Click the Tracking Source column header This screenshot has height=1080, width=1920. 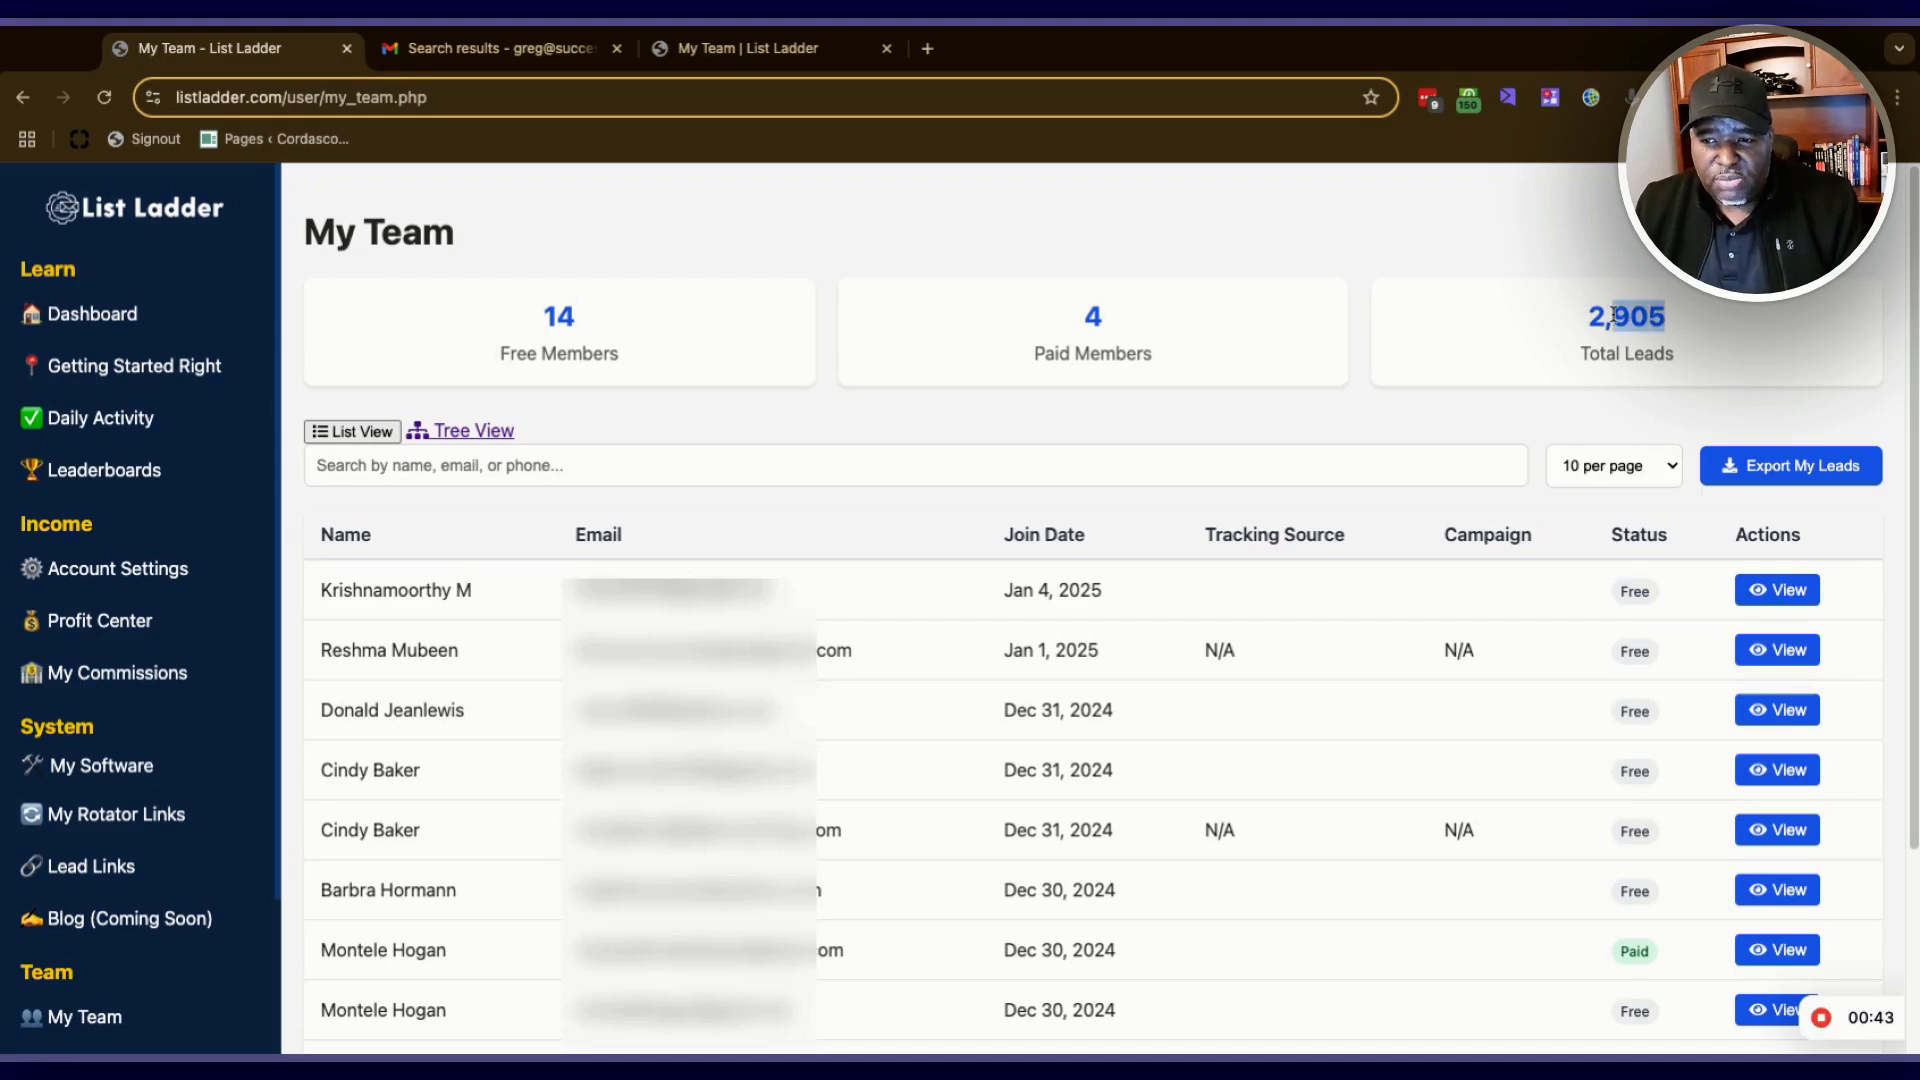[1274, 534]
